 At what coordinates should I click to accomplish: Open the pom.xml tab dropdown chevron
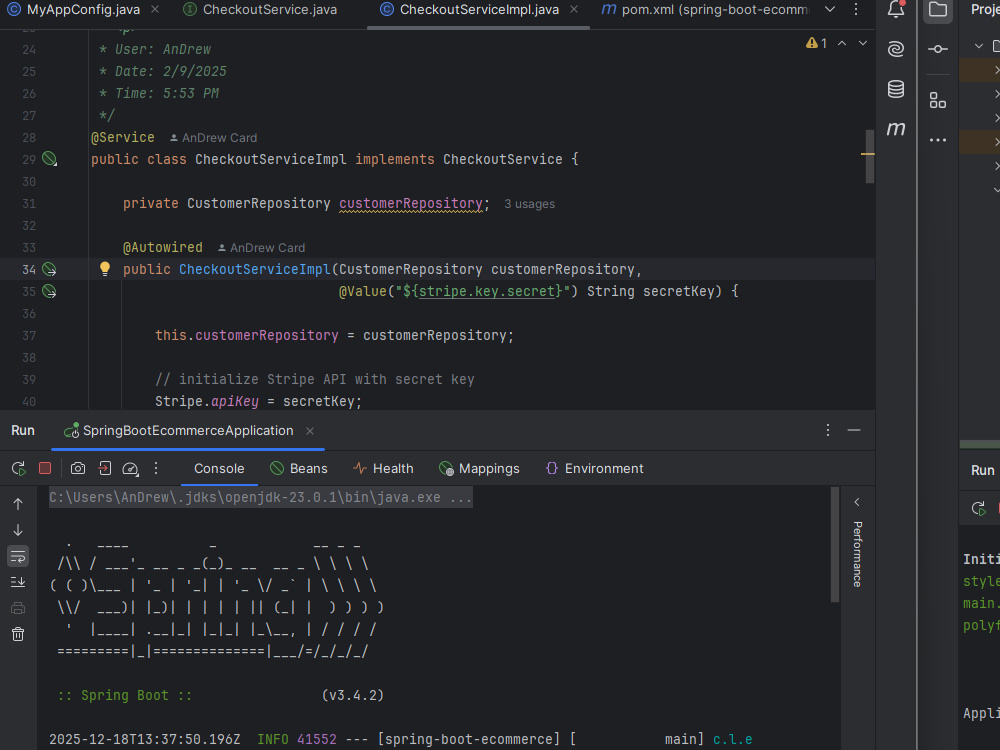pyautogui.click(x=832, y=10)
